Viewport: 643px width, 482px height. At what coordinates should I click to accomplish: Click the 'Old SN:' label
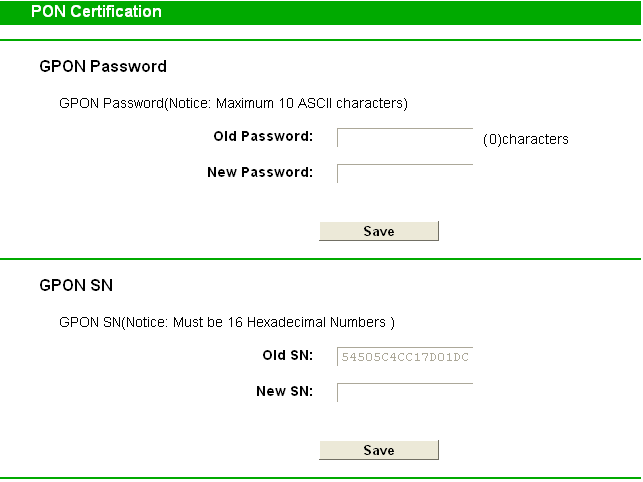(x=287, y=355)
